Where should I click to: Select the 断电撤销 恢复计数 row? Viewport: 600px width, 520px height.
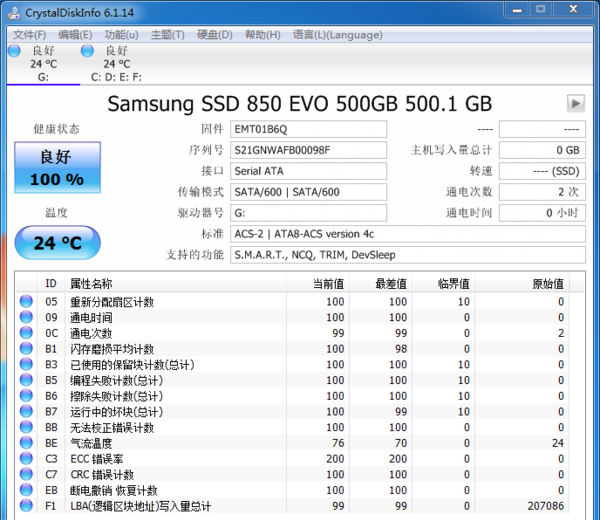point(293,490)
